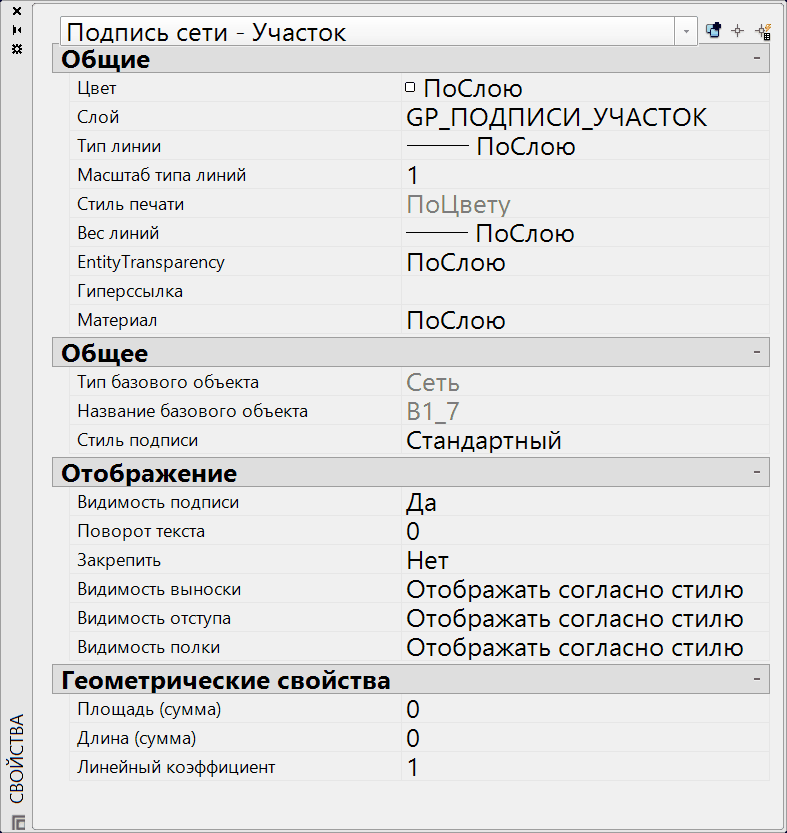Select the Видимость выноски label
Image resolution: width=787 pixels, height=833 pixels.
(159, 589)
